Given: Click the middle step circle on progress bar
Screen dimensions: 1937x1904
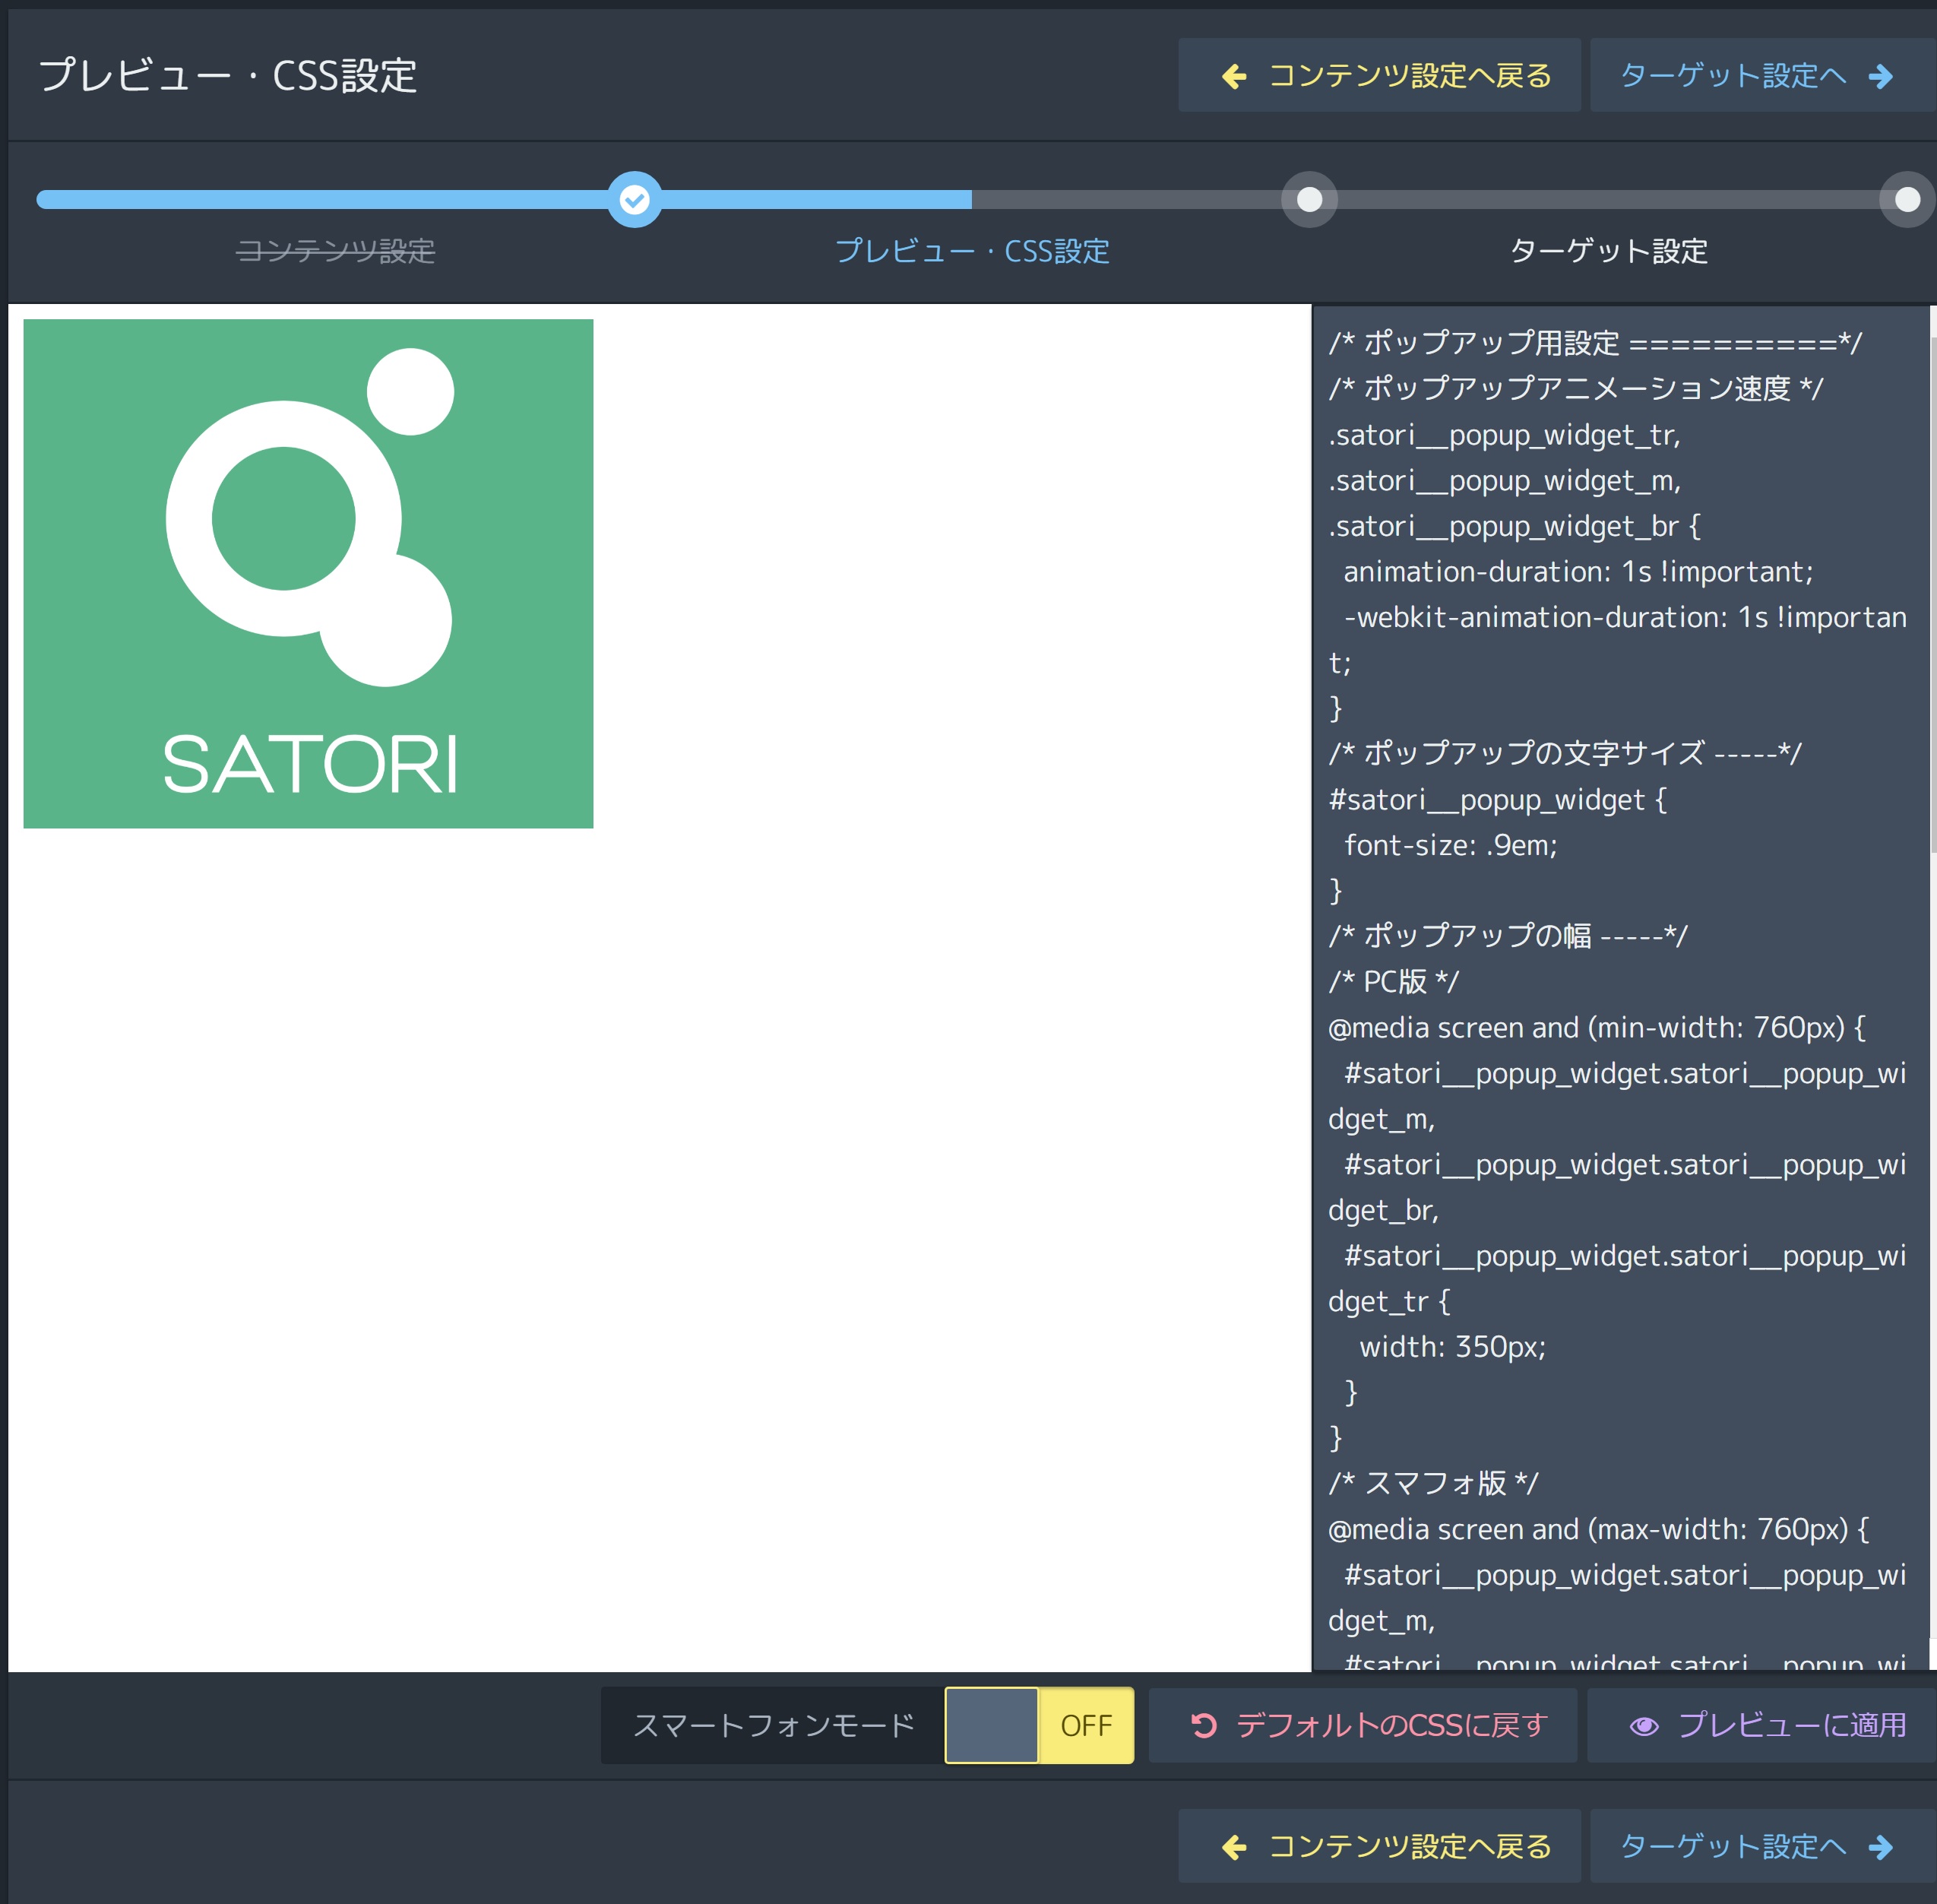Looking at the screenshot, I should (x=1309, y=200).
